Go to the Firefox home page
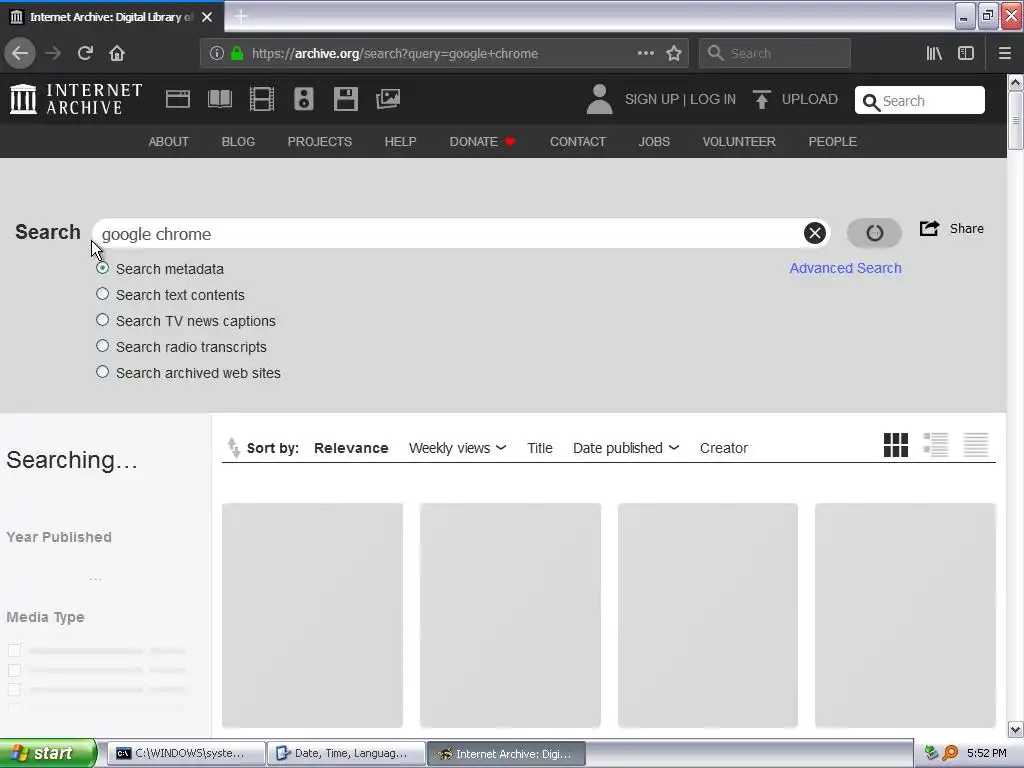Image resolution: width=1024 pixels, height=768 pixels. 117,53
